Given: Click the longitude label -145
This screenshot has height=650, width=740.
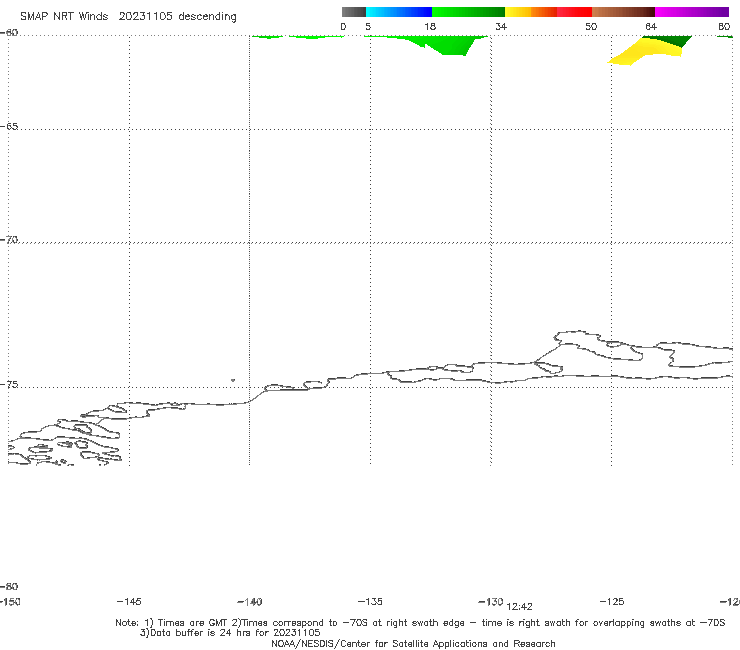Looking at the screenshot, I should tap(129, 601).
